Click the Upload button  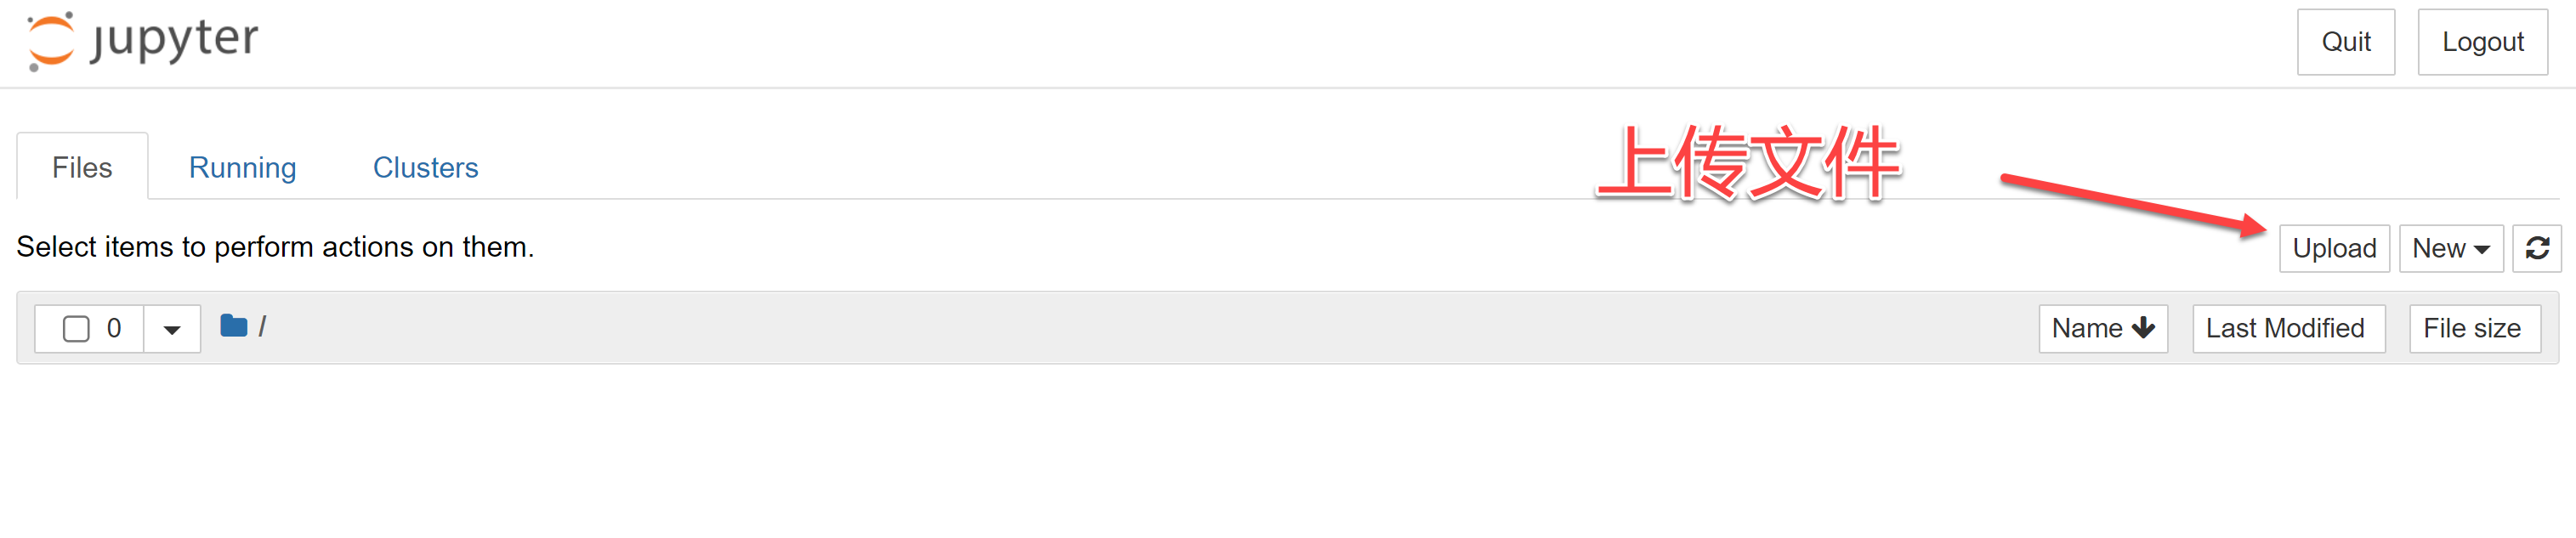(2333, 248)
